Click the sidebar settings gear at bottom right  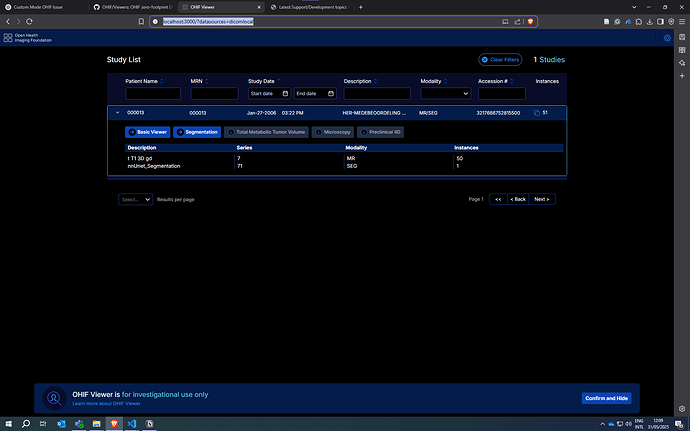[682, 409]
